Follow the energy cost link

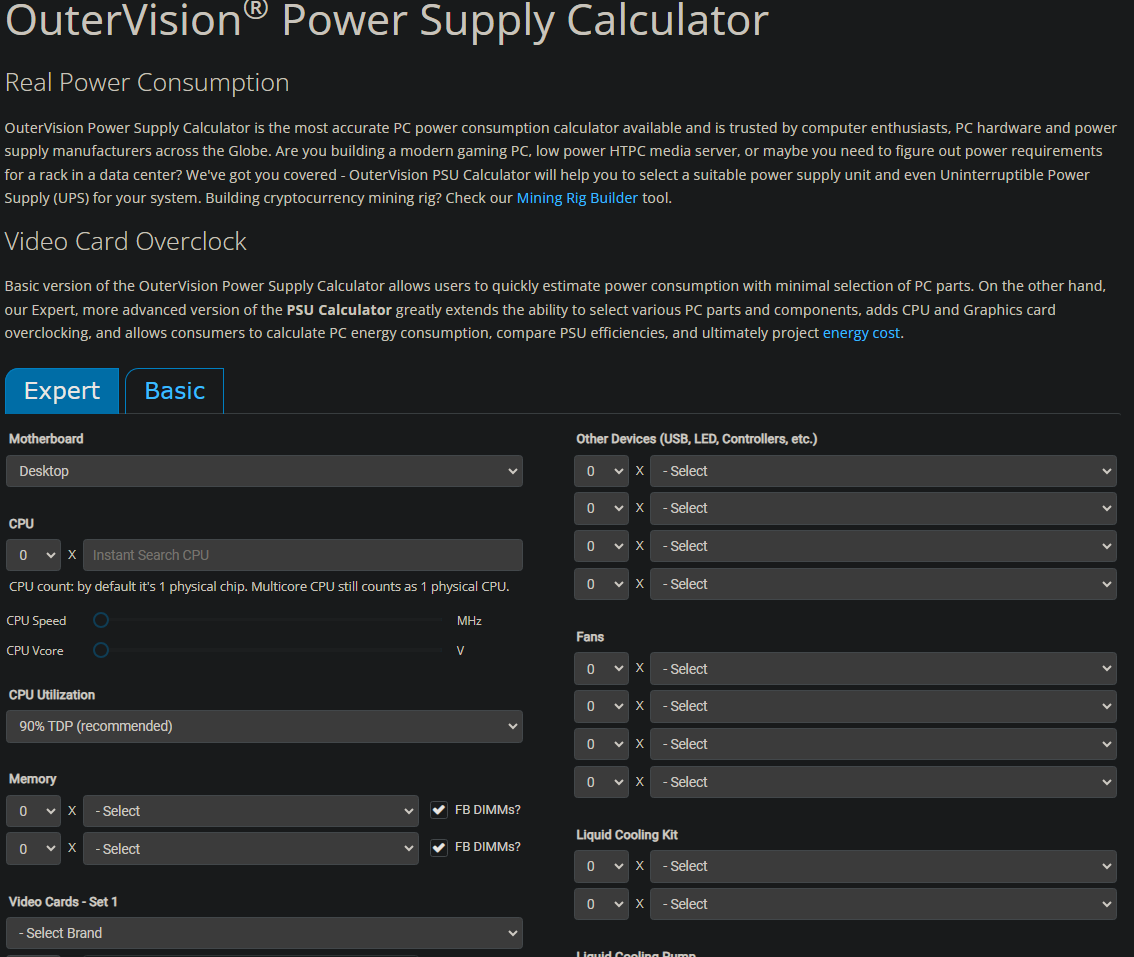pyautogui.click(x=860, y=333)
